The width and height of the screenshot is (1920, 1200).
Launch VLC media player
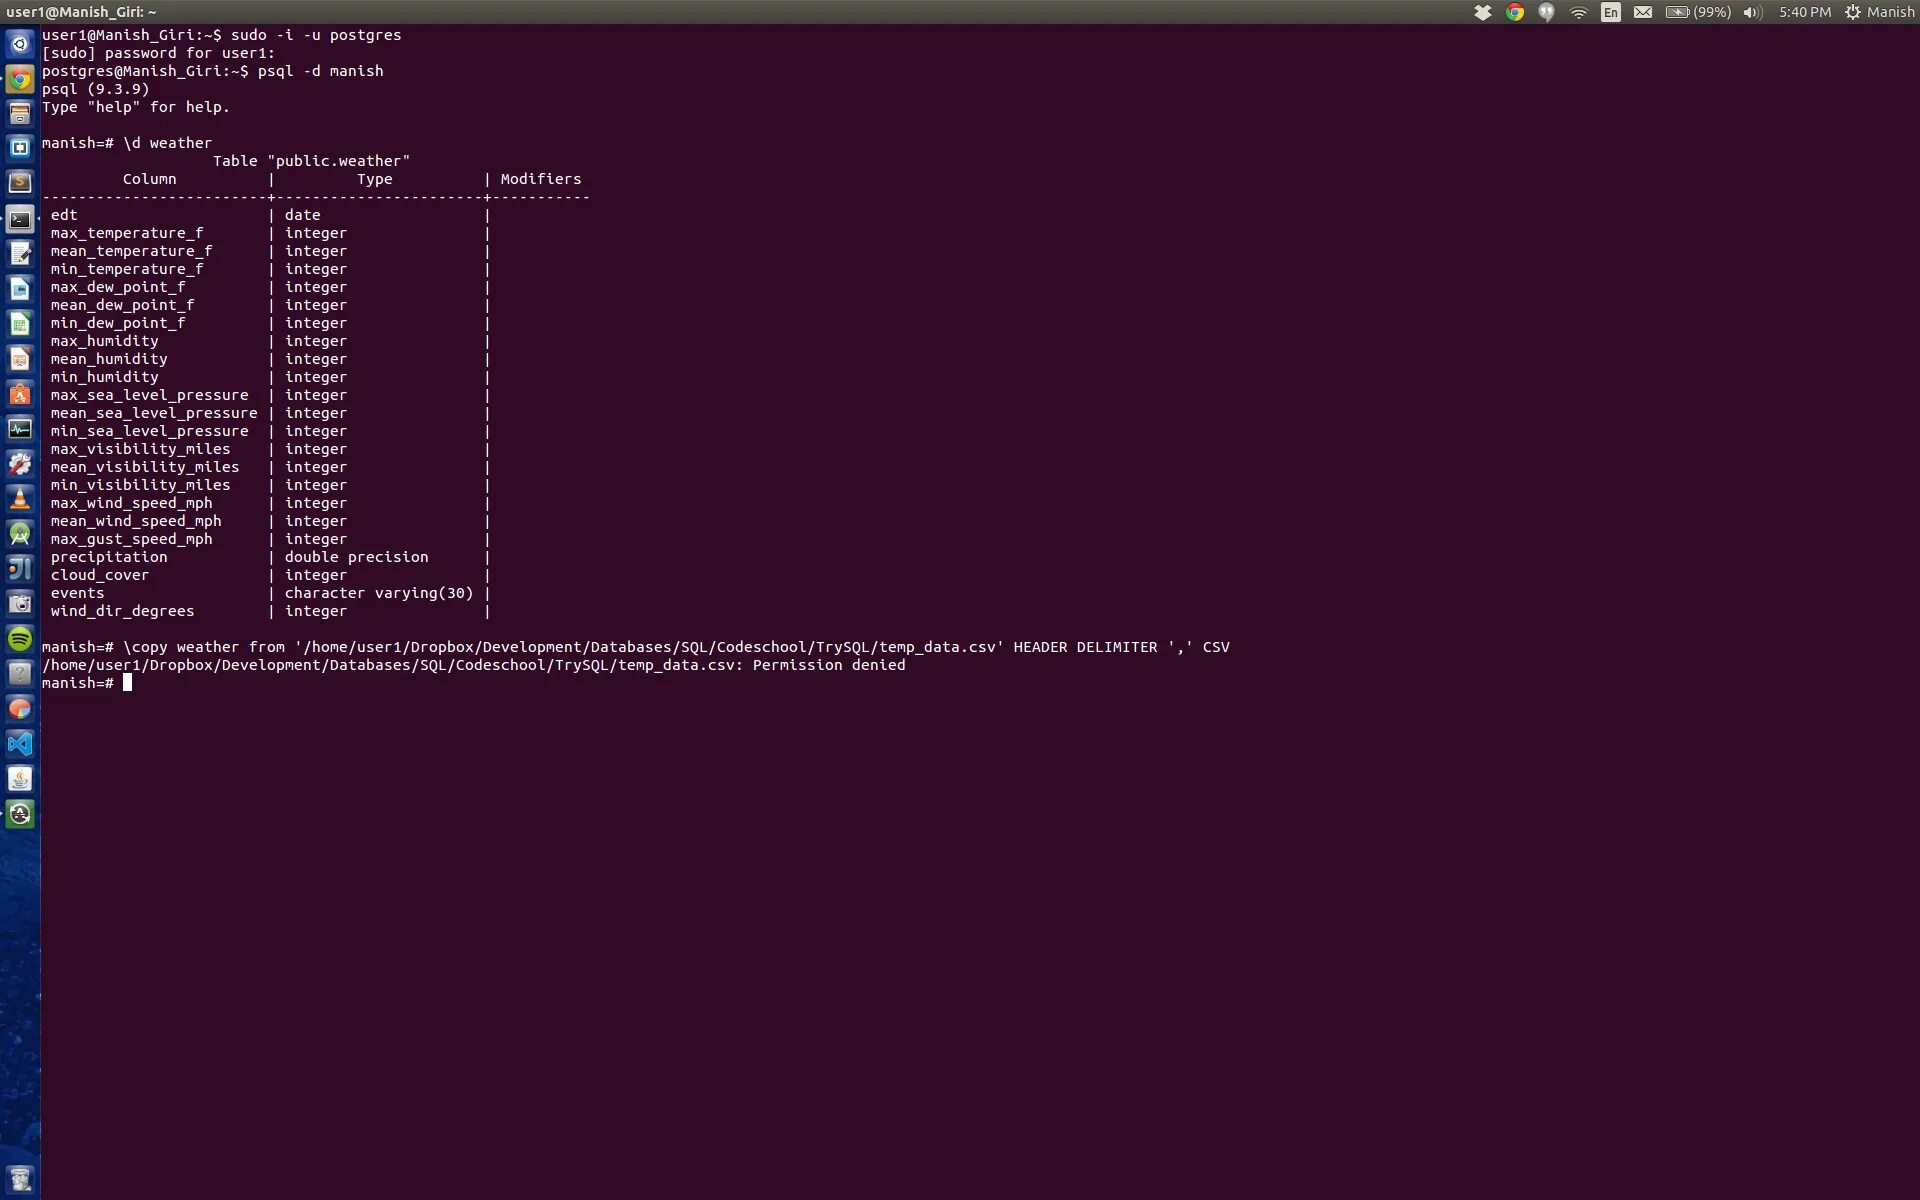(20, 498)
